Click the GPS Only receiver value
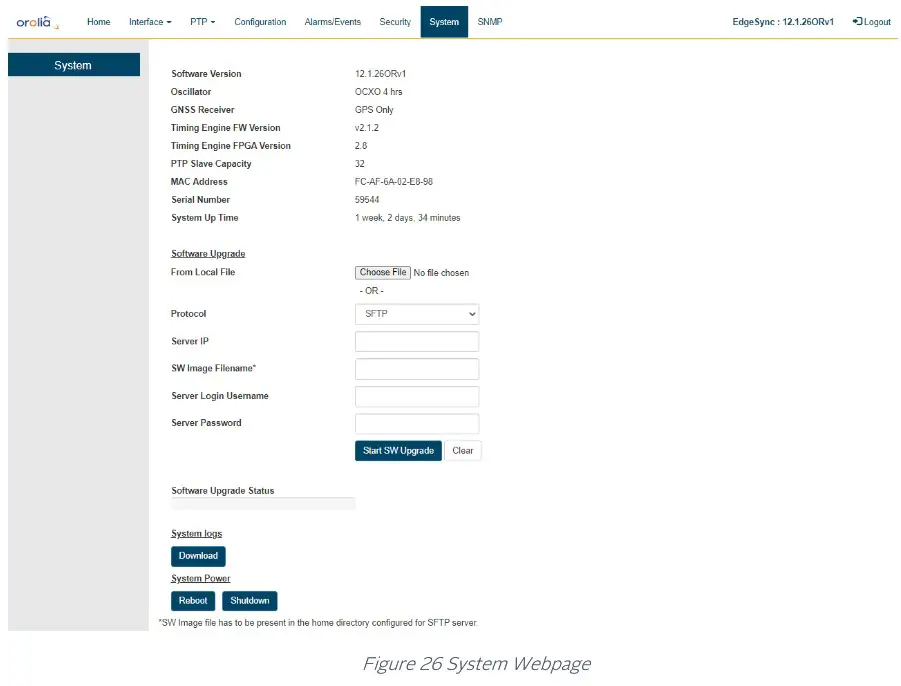This screenshot has width=901, height=686. [374, 109]
